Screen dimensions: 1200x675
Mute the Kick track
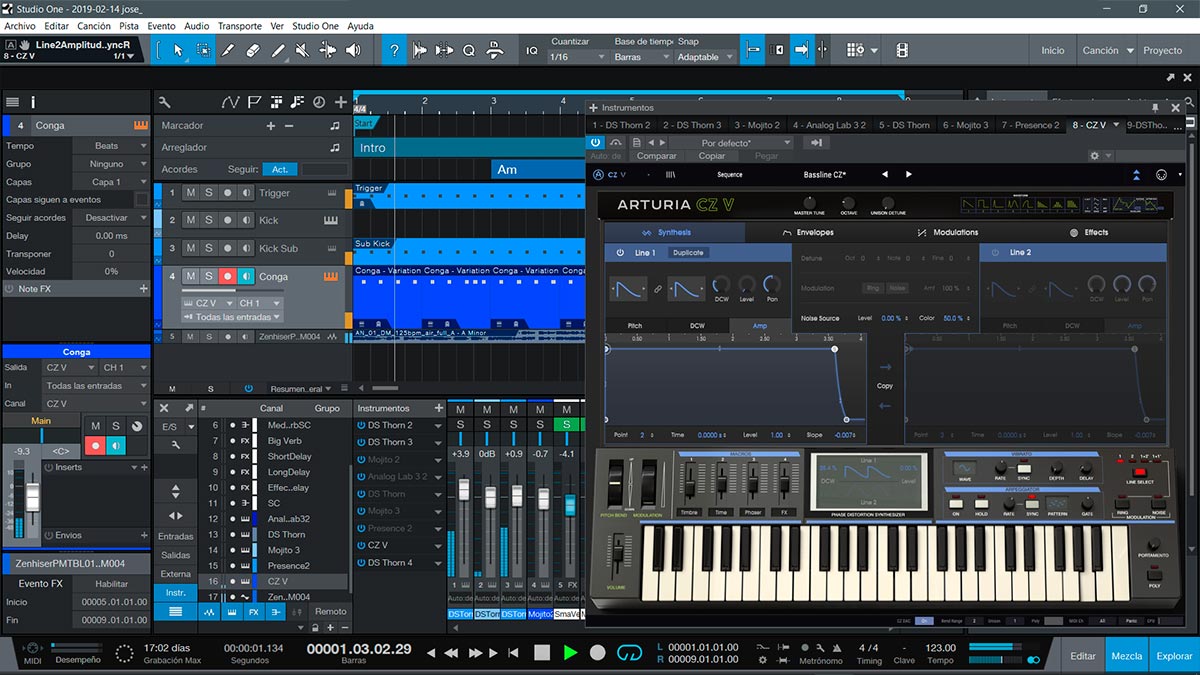191,220
